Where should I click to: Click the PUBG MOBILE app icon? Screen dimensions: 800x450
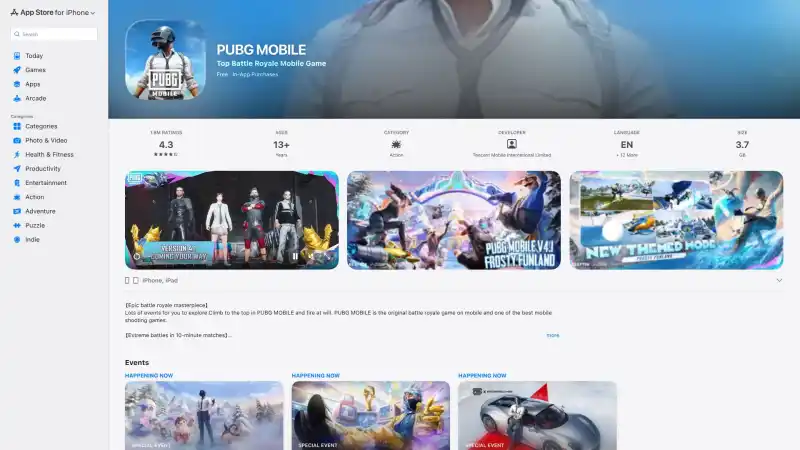[165, 60]
